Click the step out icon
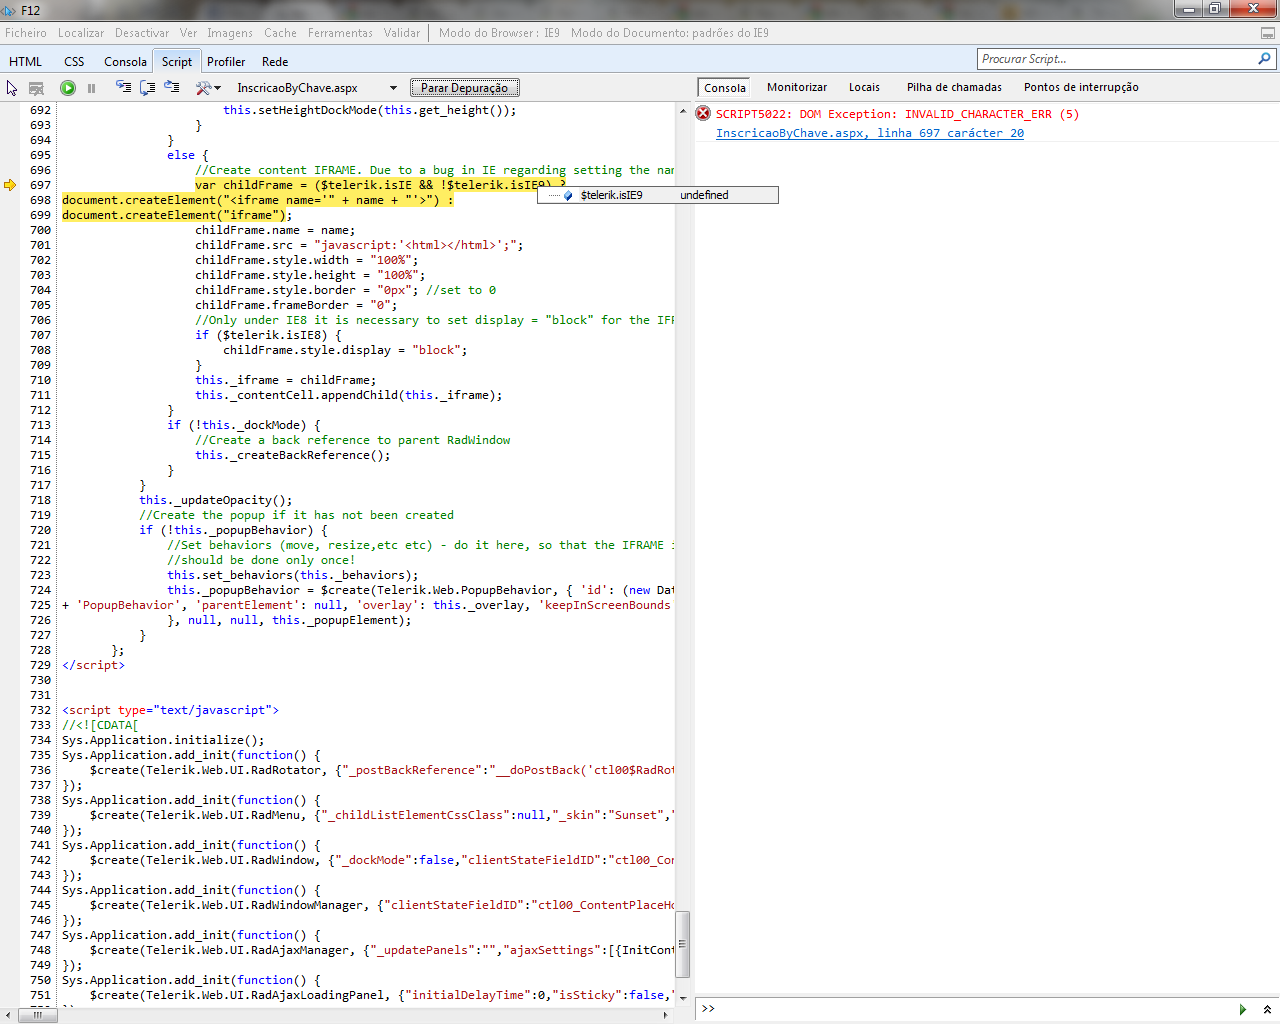This screenshot has height=1024, width=1280. click(x=171, y=88)
